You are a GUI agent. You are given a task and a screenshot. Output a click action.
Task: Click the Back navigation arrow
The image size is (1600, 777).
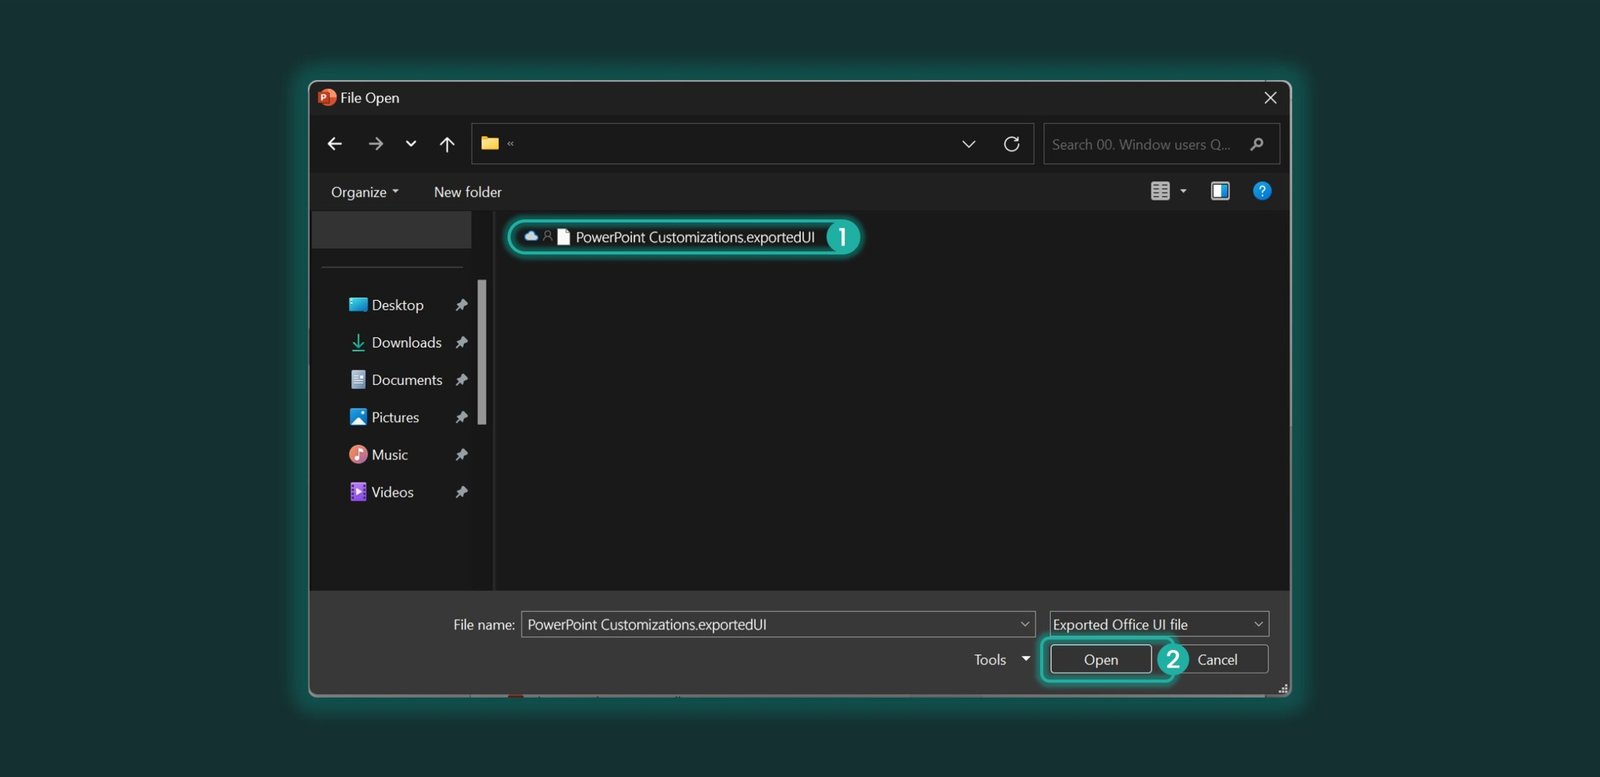[x=335, y=144]
